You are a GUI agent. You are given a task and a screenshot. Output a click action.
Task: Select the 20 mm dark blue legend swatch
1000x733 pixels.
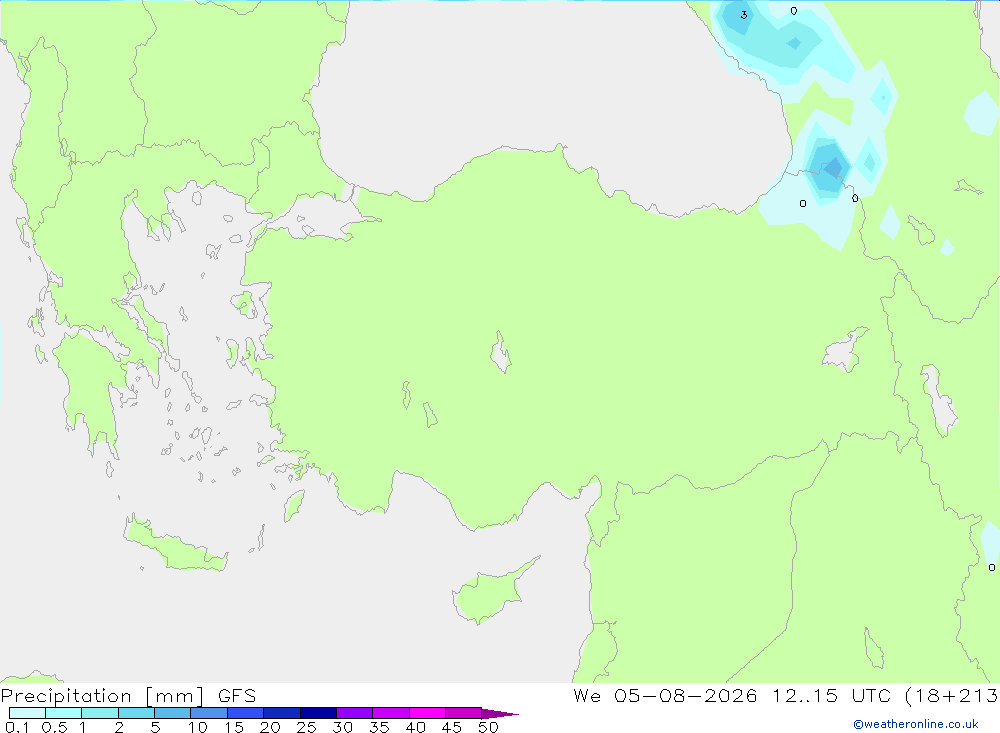pyautogui.click(x=281, y=713)
